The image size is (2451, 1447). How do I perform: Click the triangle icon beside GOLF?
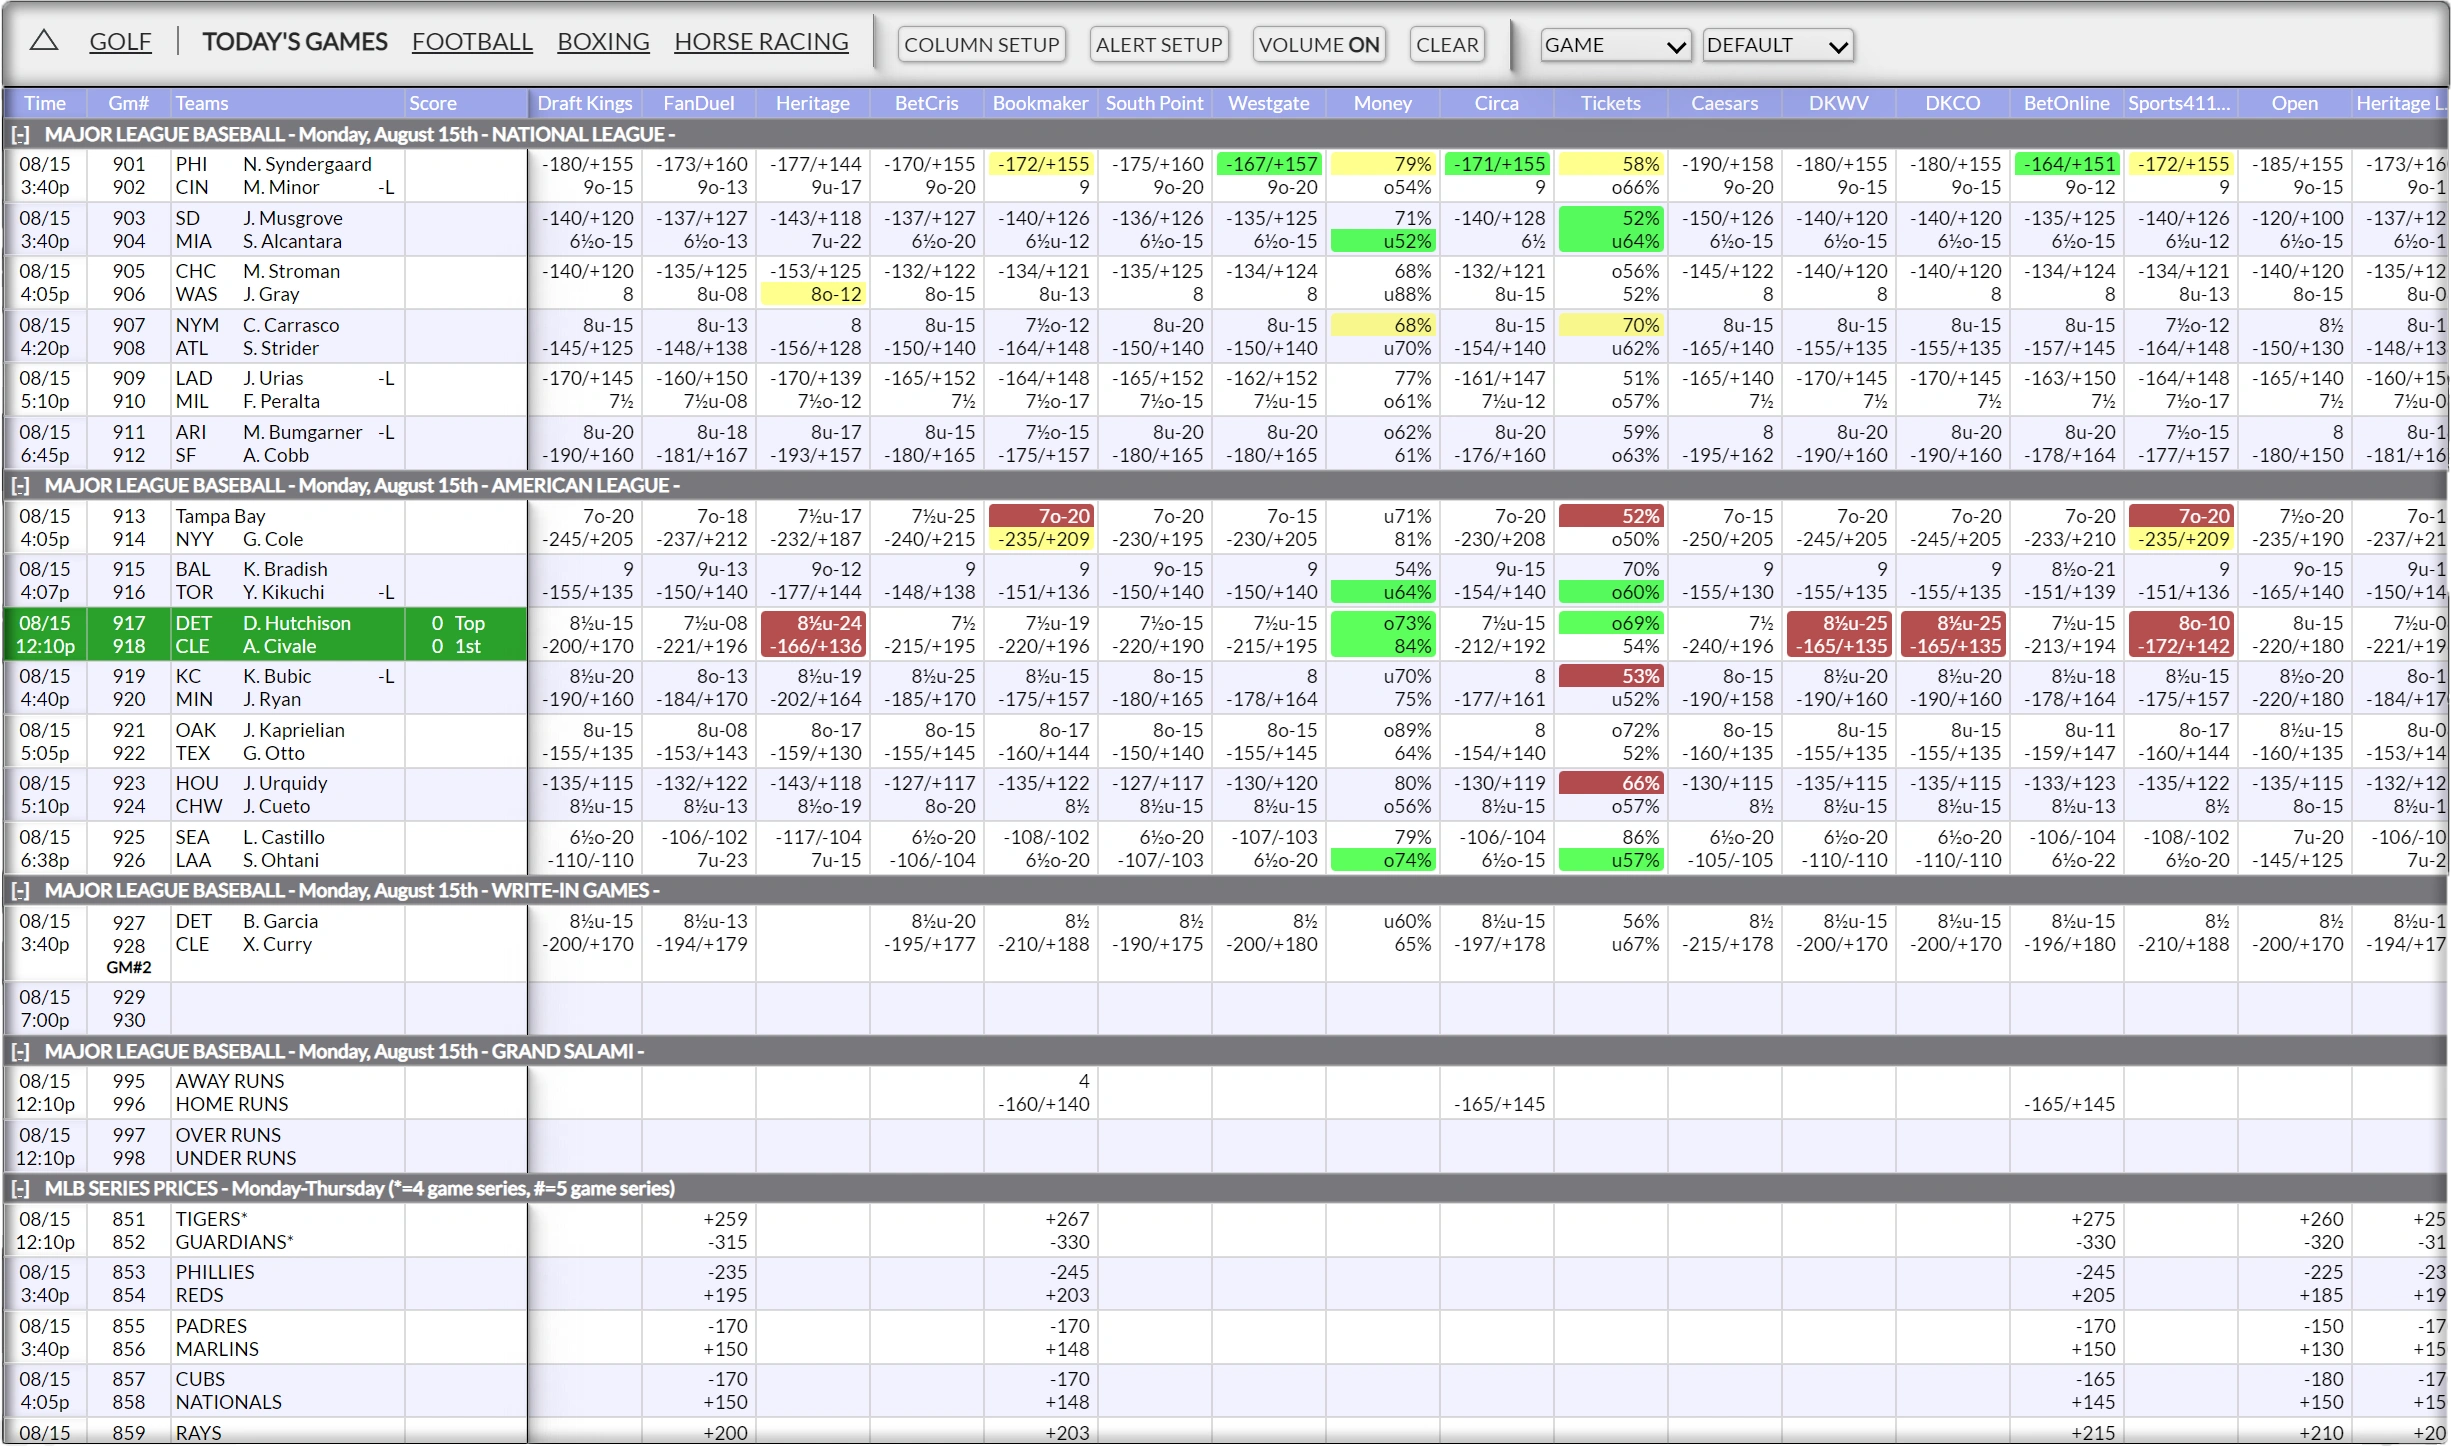(44, 41)
